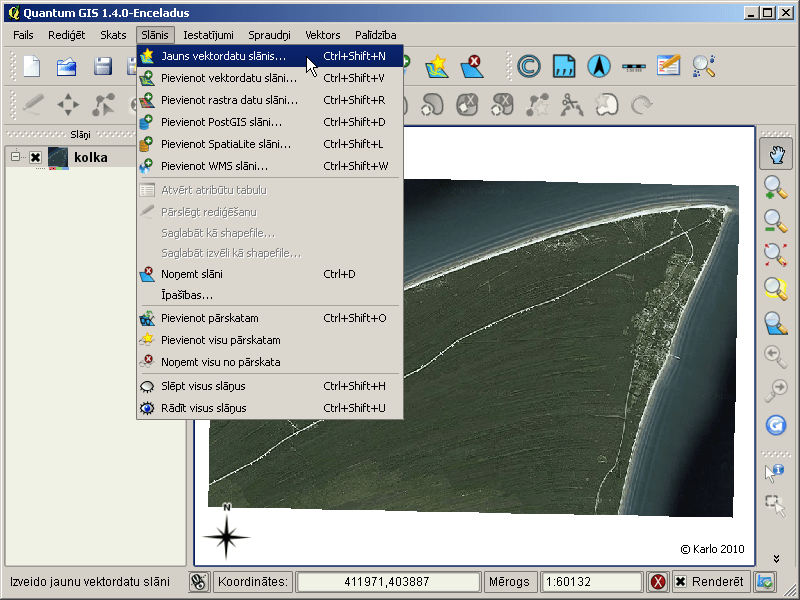Click the Mērogs scale field 1:60132
This screenshot has width=800, height=600.
[590, 582]
